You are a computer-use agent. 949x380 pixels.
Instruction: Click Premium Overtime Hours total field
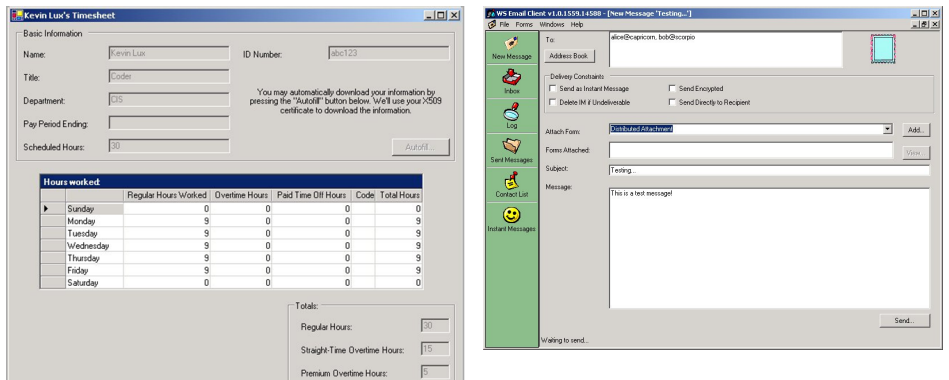click(435, 372)
